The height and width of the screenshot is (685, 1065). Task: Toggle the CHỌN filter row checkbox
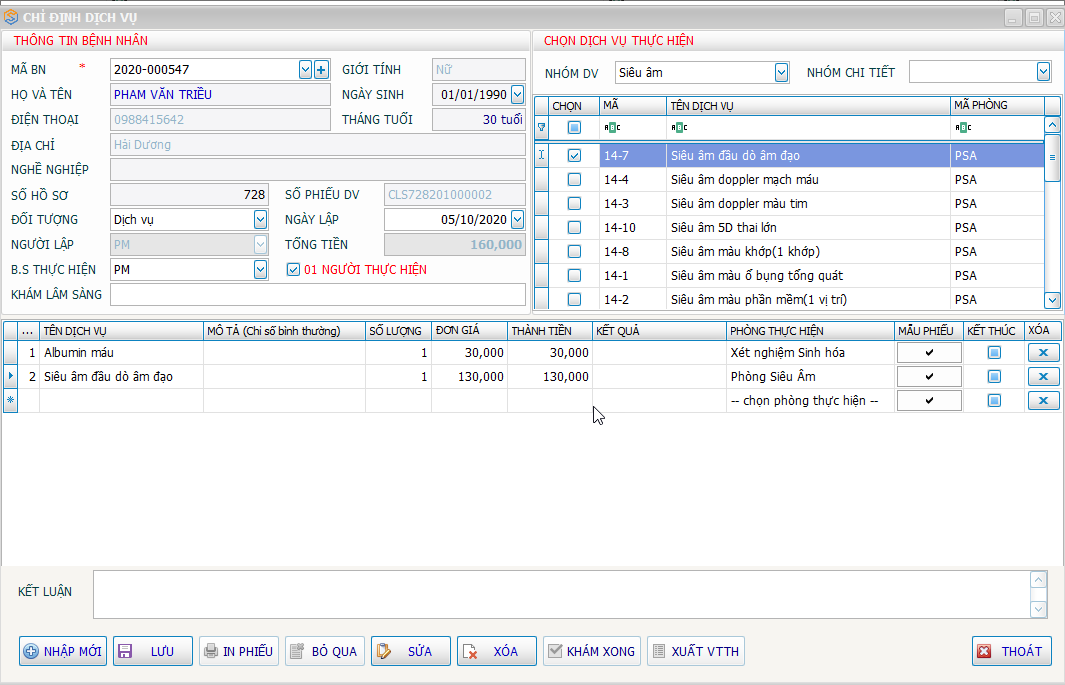pyautogui.click(x=574, y=127)
